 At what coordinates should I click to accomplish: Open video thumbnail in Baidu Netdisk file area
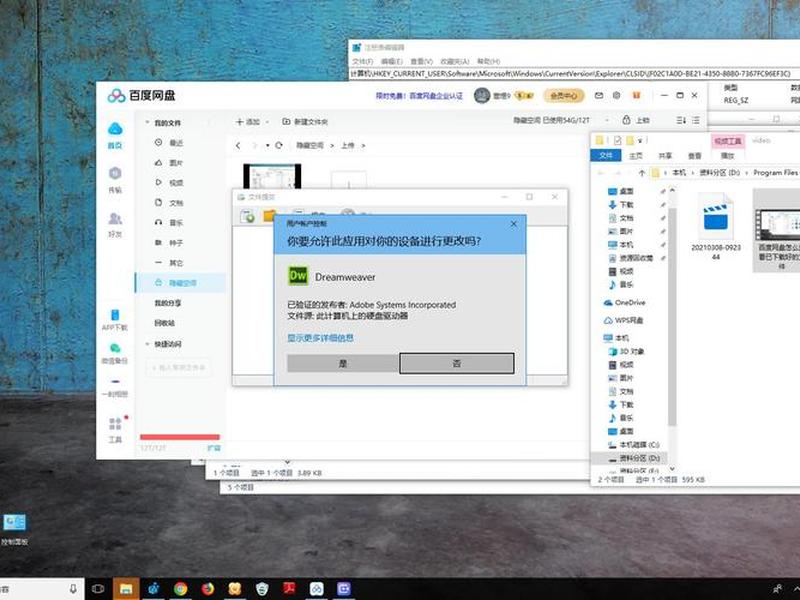[272, 176]
